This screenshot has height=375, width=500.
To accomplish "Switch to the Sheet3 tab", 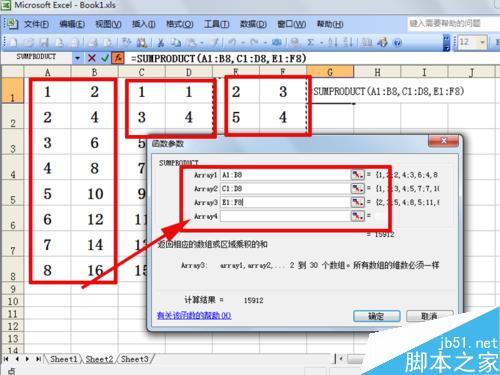I will coord(134,359).
